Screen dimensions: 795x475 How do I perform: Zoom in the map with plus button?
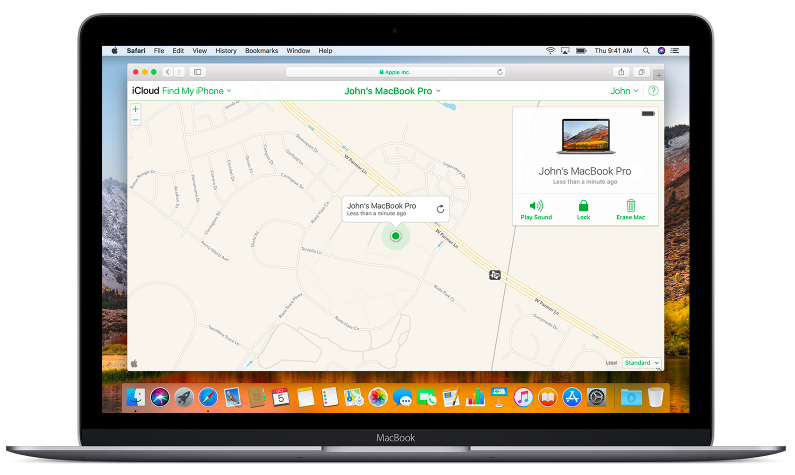pyautogui.click(x=135, y=109)
